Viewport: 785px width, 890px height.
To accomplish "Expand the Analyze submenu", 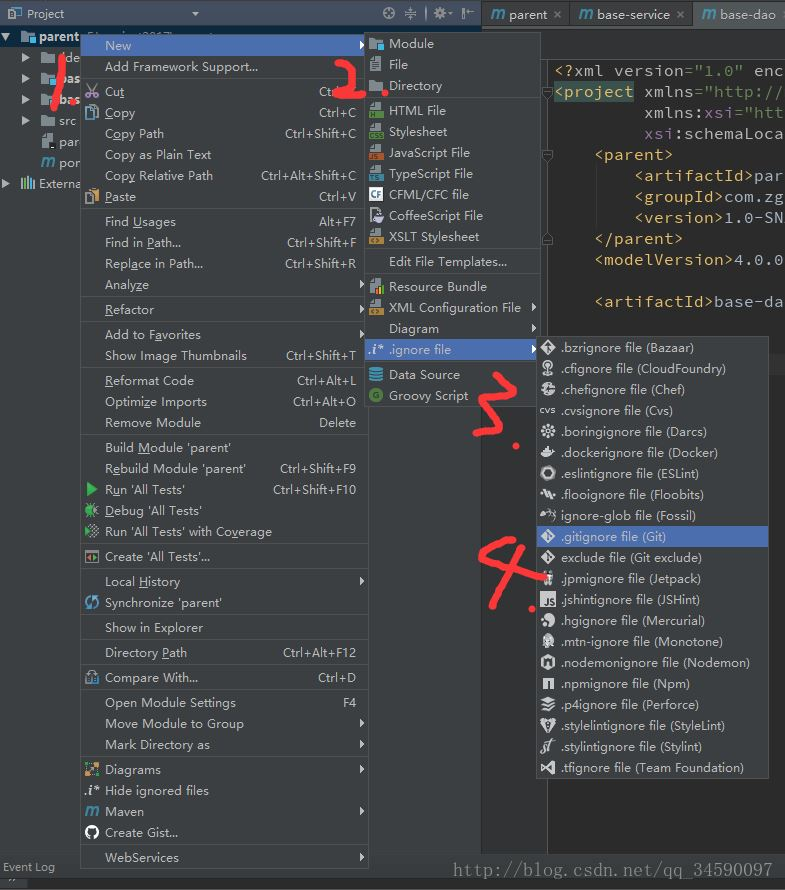I will (x=224, y=285).
